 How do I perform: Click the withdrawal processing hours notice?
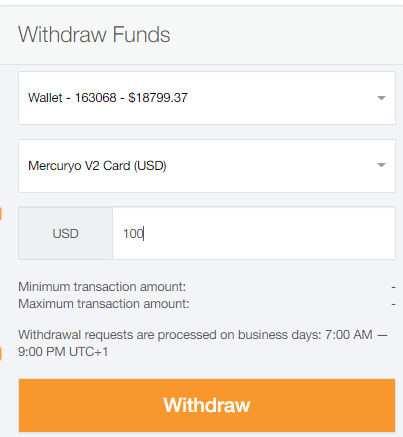[203, 343]
